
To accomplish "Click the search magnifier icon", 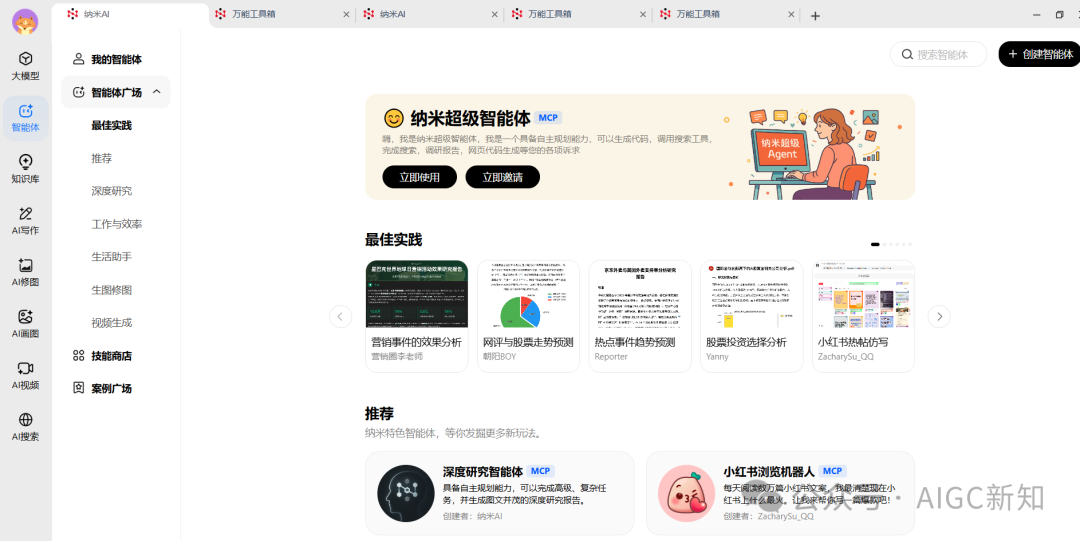I will tap(907, 54).
